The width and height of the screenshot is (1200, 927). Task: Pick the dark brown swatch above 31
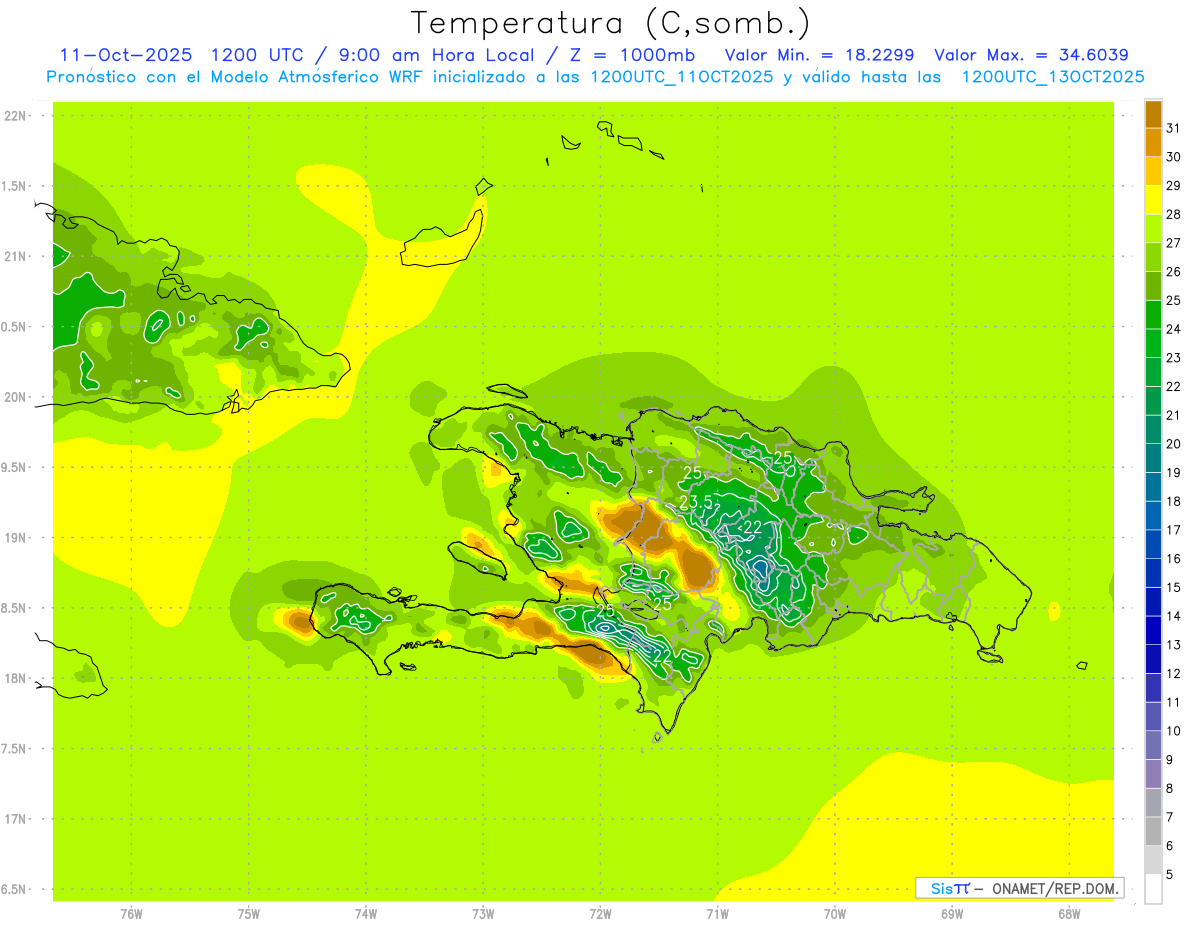[x=1153, y=114]
